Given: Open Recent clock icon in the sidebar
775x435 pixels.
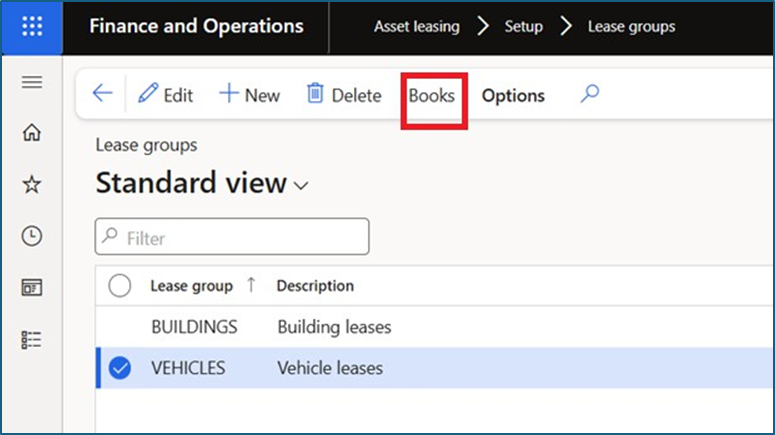Looking at the screenshot, I should click(32, 236).
